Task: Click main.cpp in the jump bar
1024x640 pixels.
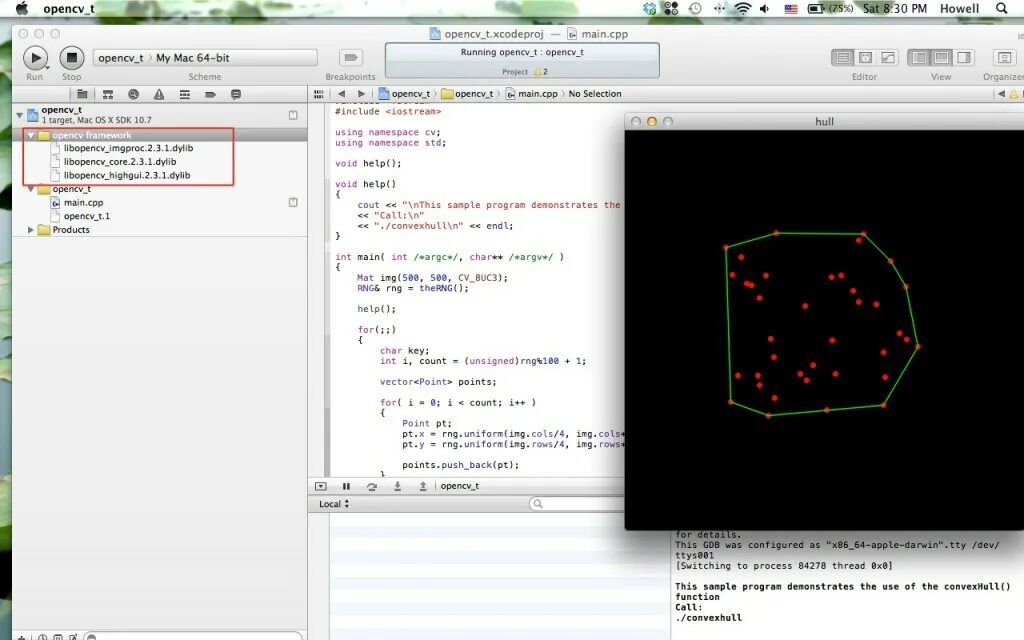Action: point(532,94)
